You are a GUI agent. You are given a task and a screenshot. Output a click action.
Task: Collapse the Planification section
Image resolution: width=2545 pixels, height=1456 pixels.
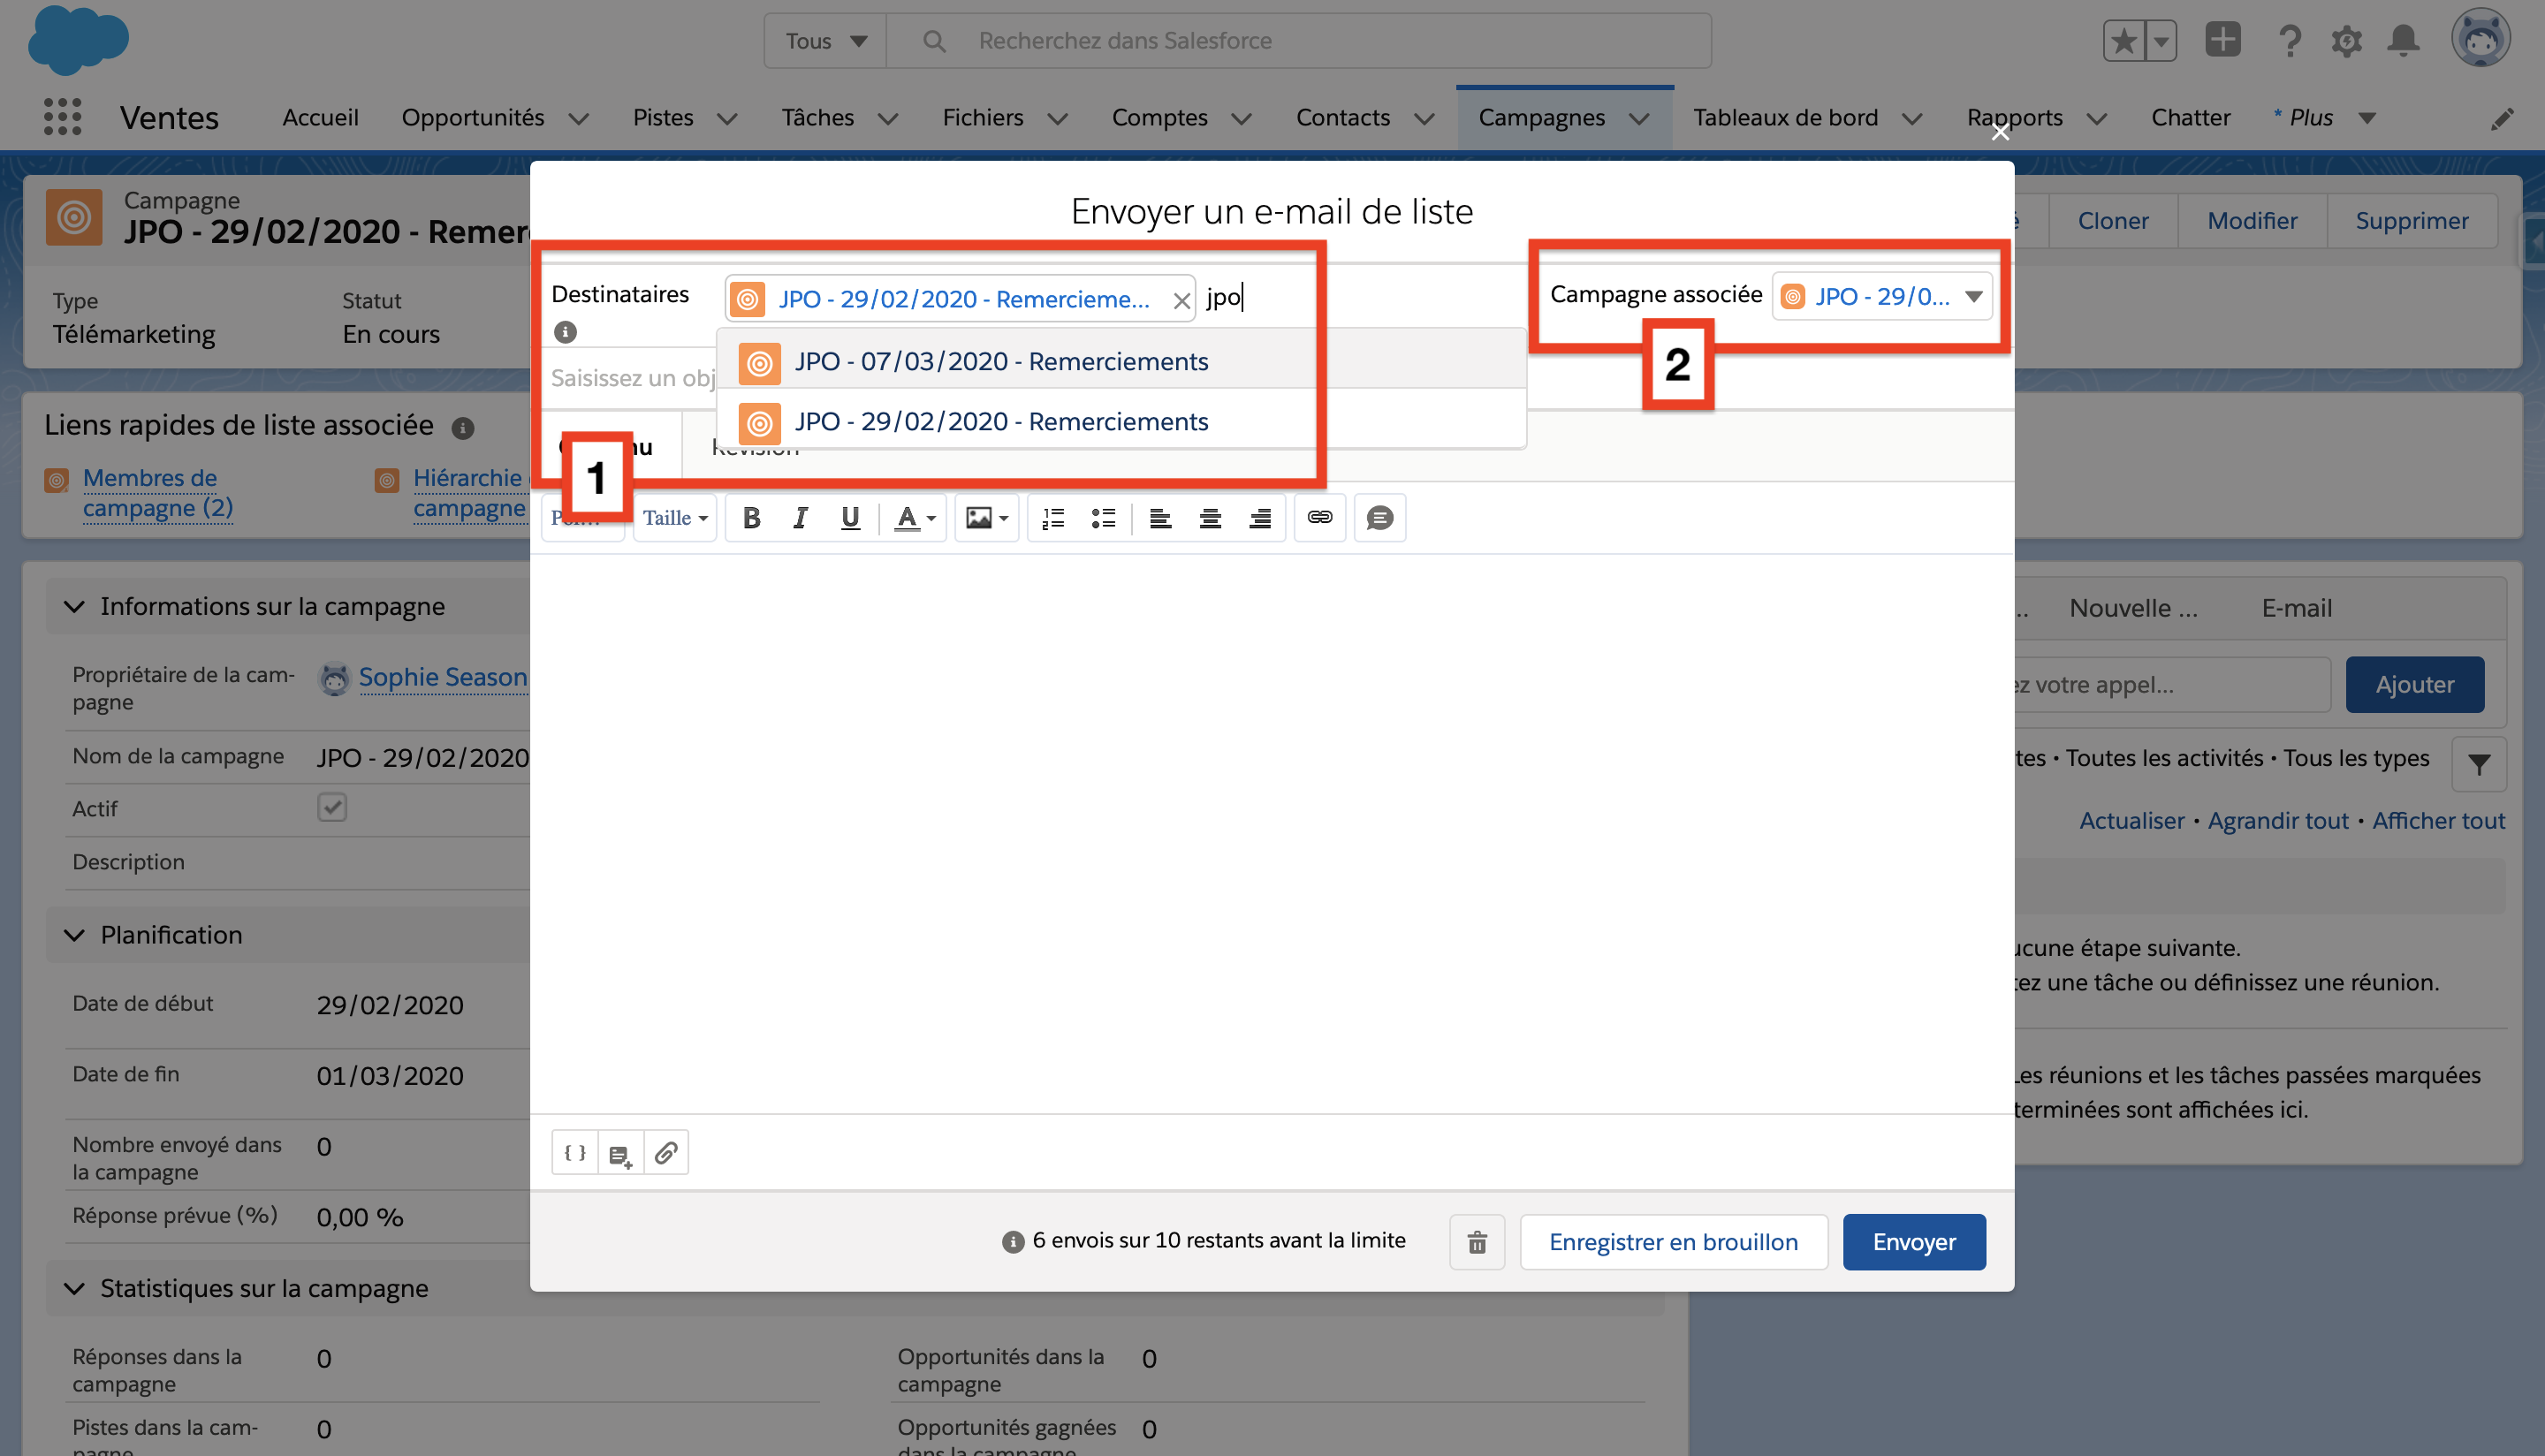(74, 935)
